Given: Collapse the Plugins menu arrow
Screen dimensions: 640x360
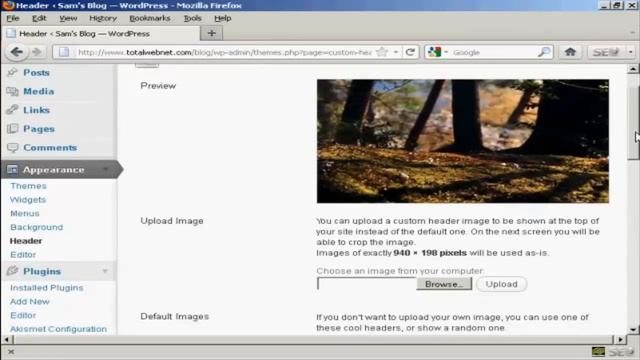Looking at the screenshot, I should pos(105,271).
